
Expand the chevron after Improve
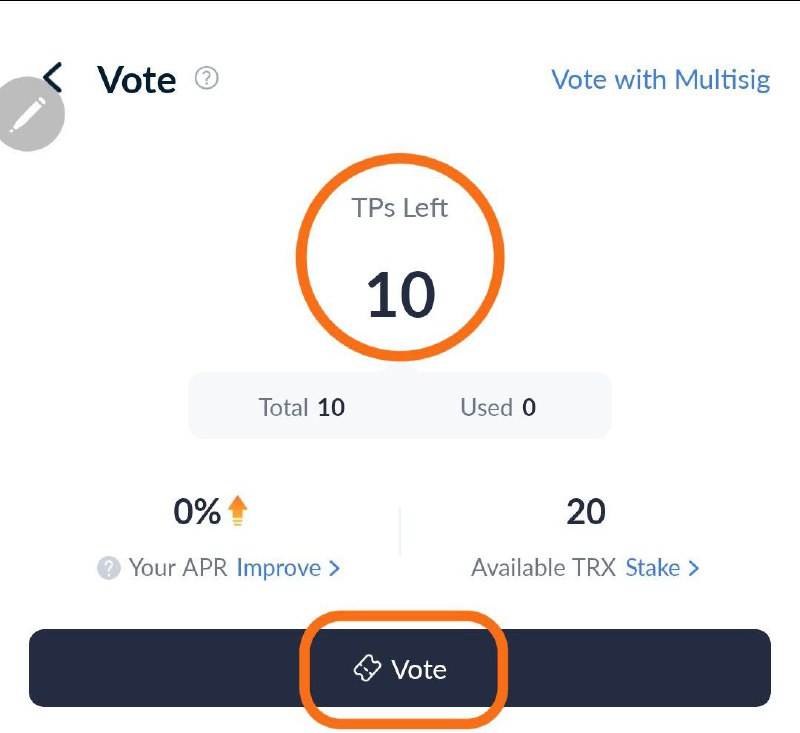click(x=334, y=568)
